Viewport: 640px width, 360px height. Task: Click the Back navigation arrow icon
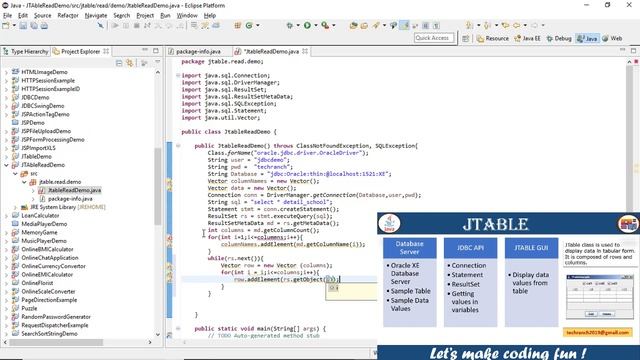(516, 26)
